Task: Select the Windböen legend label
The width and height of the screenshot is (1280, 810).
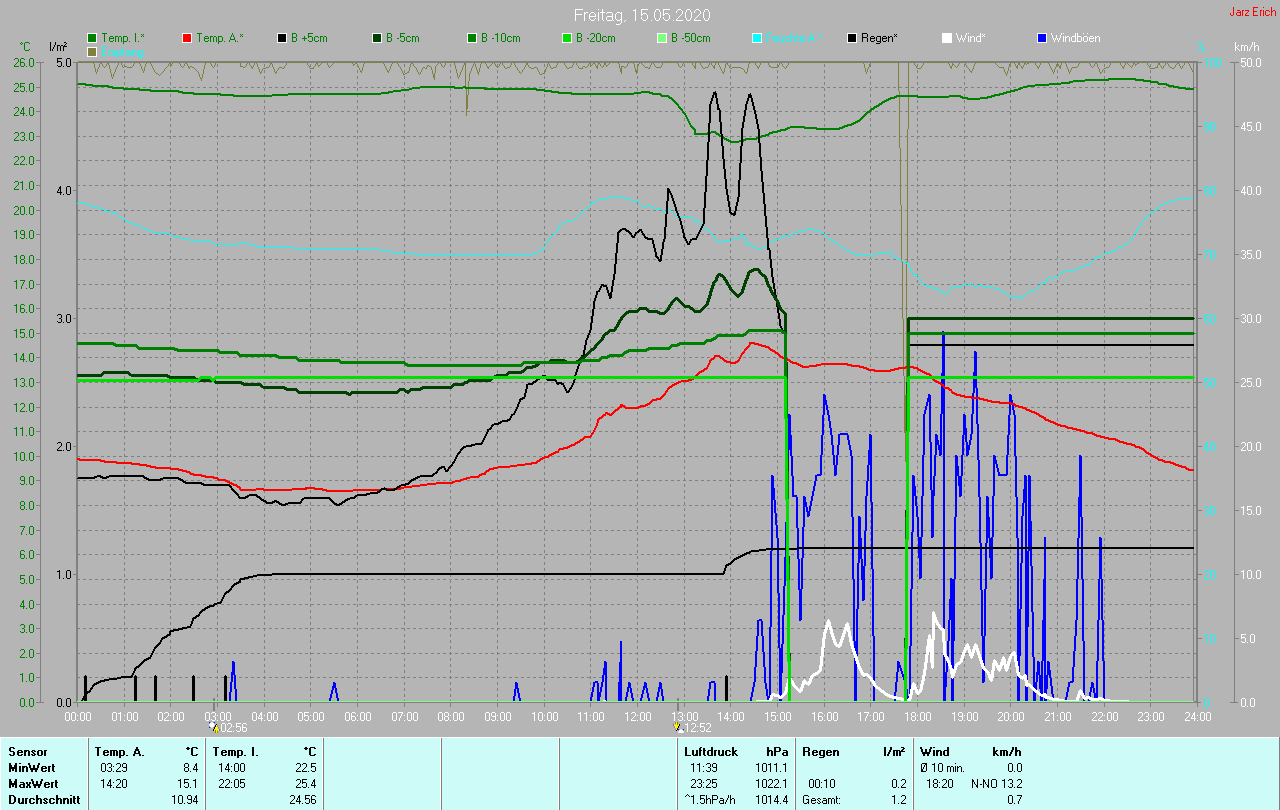Action: (x=1076, y=38)
